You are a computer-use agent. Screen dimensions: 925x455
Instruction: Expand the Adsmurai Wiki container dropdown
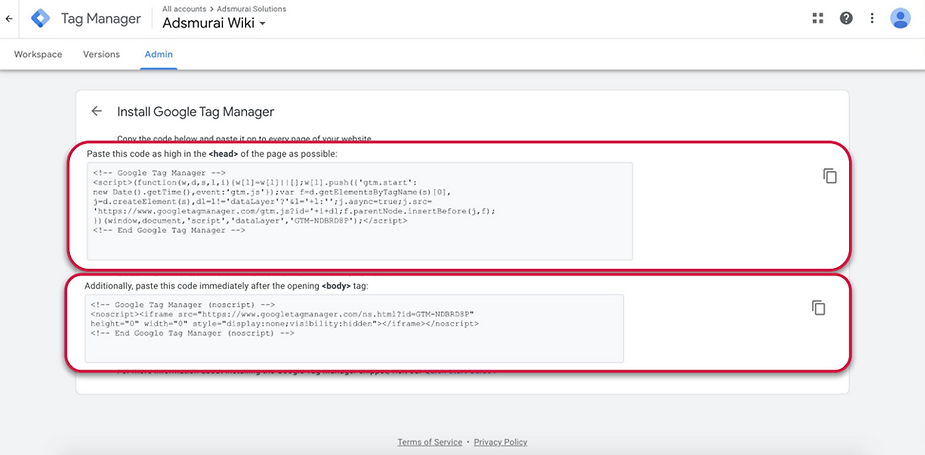coord(214,24)
